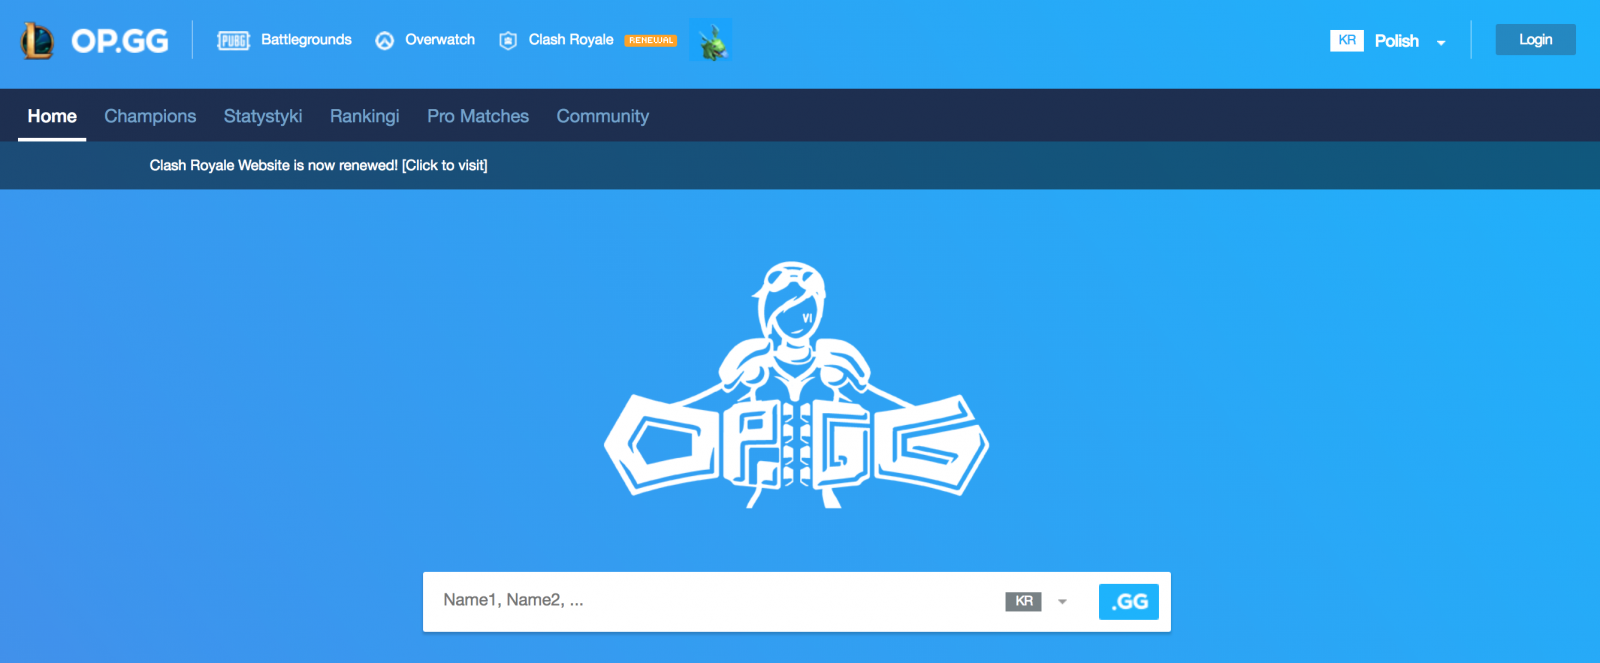Expand the language dropdown arrow
Viewport: 1600px width, 663px height.
pyautogui.click(x=1441, y=43)
